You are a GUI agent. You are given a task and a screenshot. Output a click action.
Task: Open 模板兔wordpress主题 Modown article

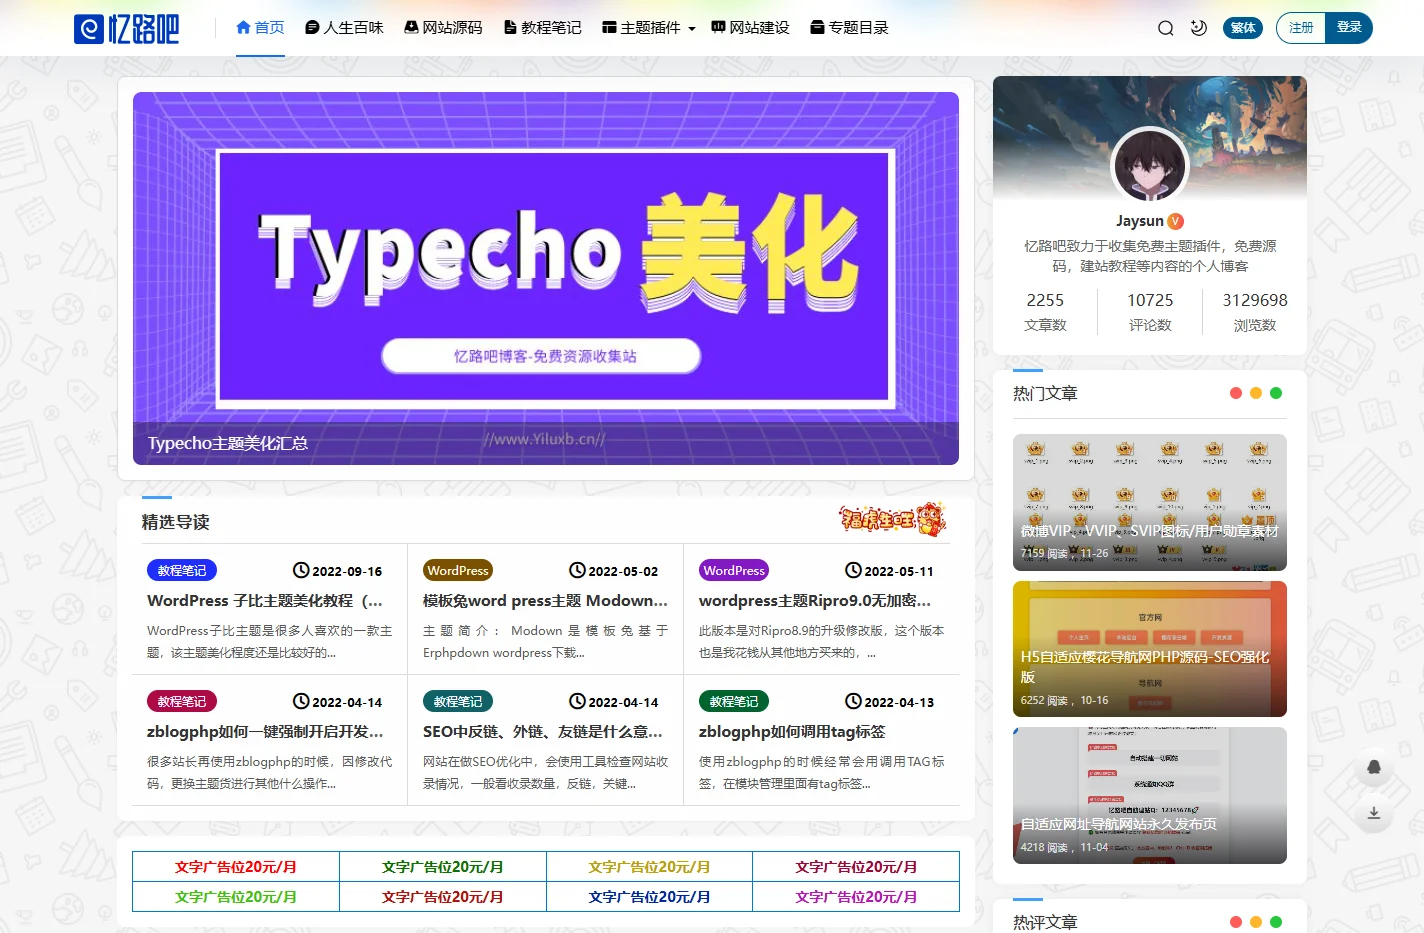[x=545, y=601]
